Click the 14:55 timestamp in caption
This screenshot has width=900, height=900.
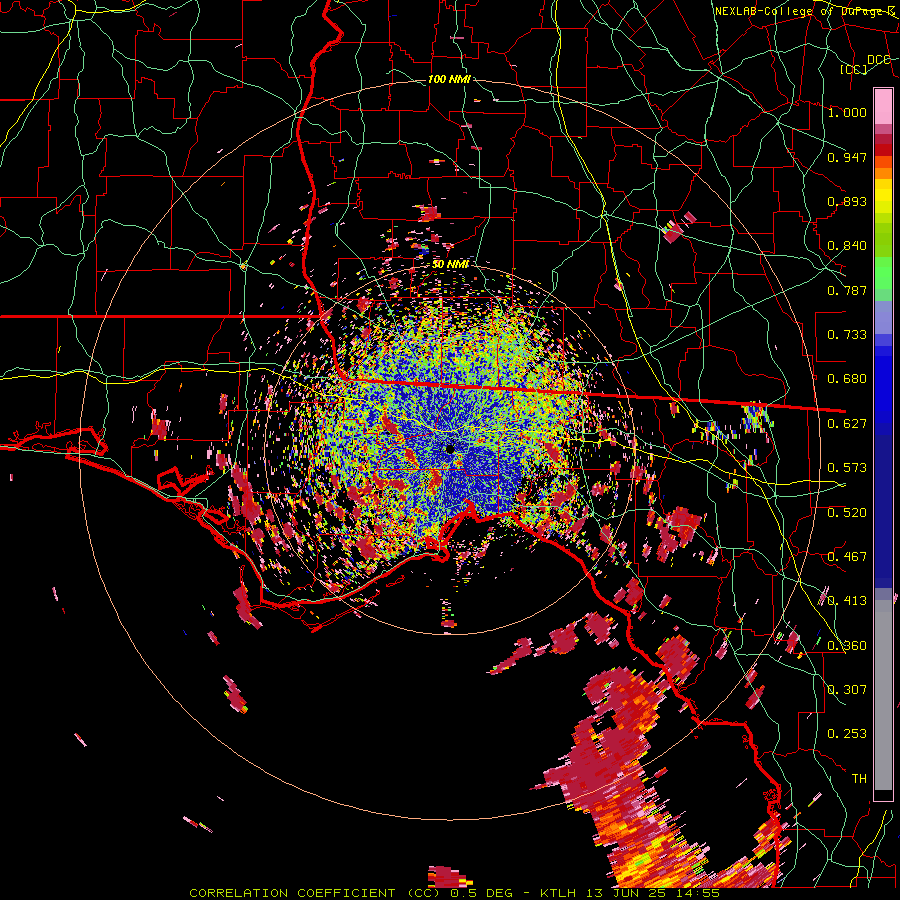[699, 893]
